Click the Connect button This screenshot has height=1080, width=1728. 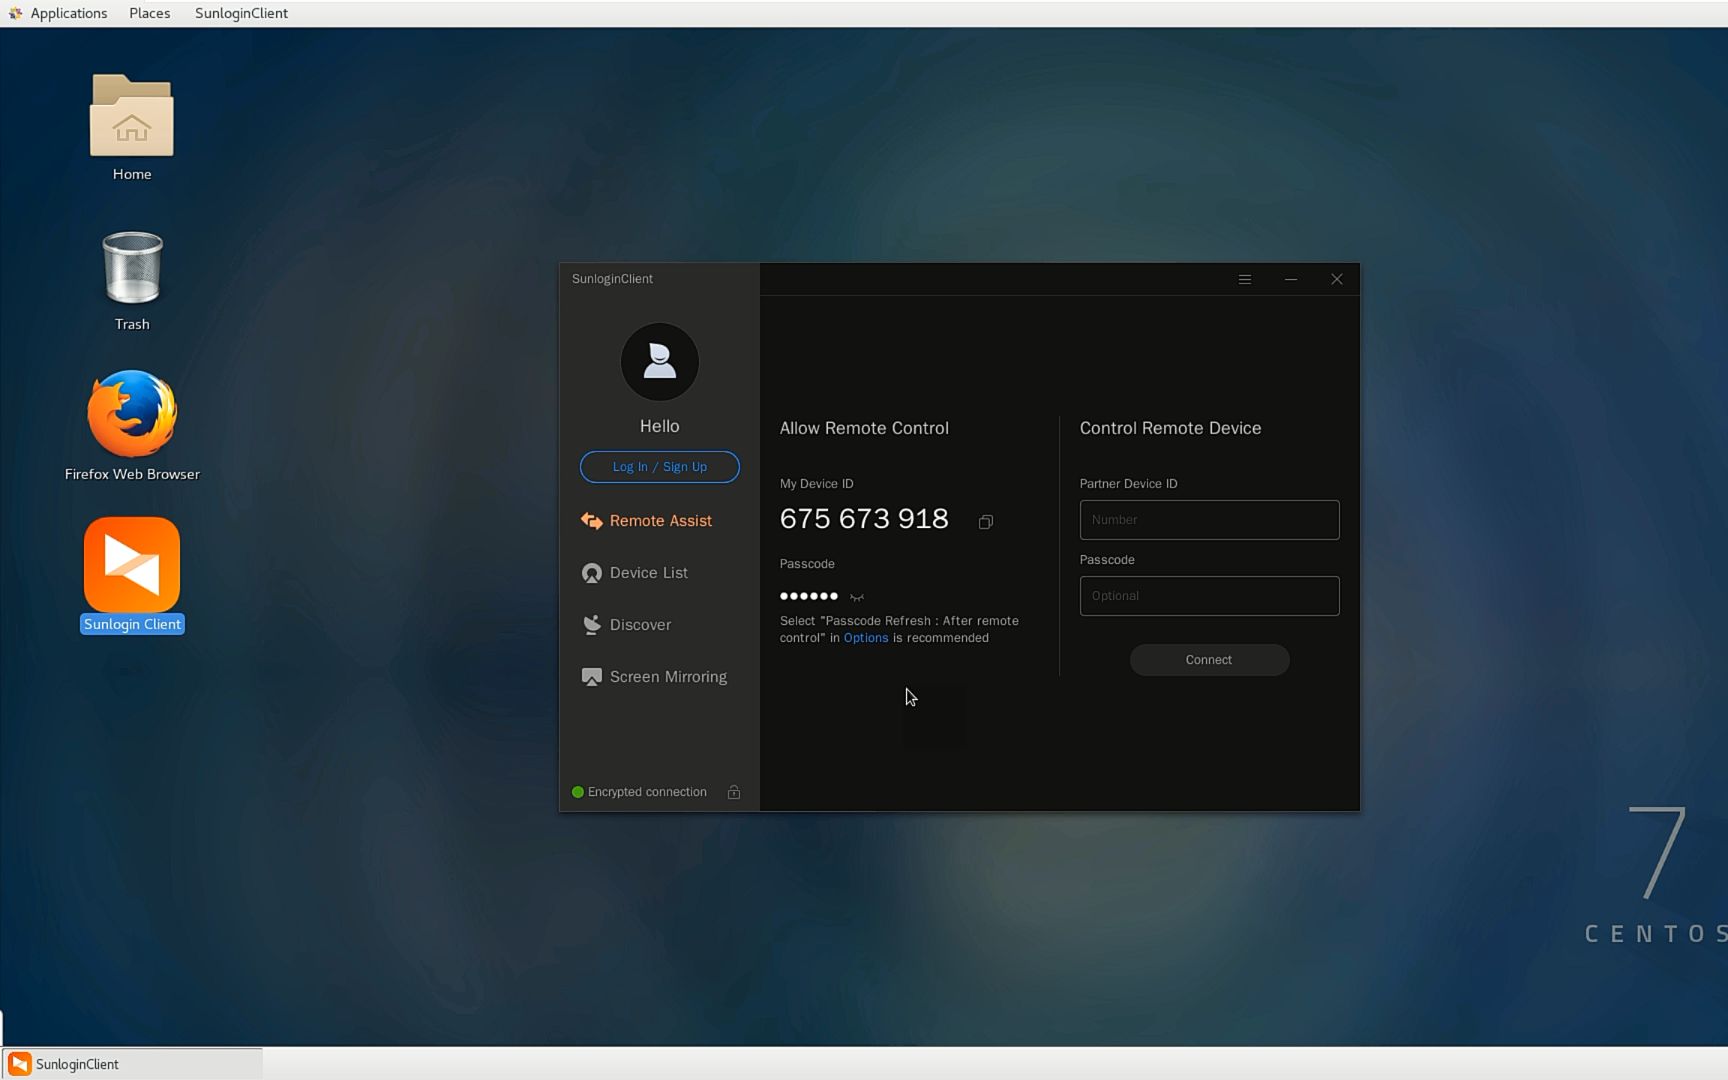(x=1209, y=660)
